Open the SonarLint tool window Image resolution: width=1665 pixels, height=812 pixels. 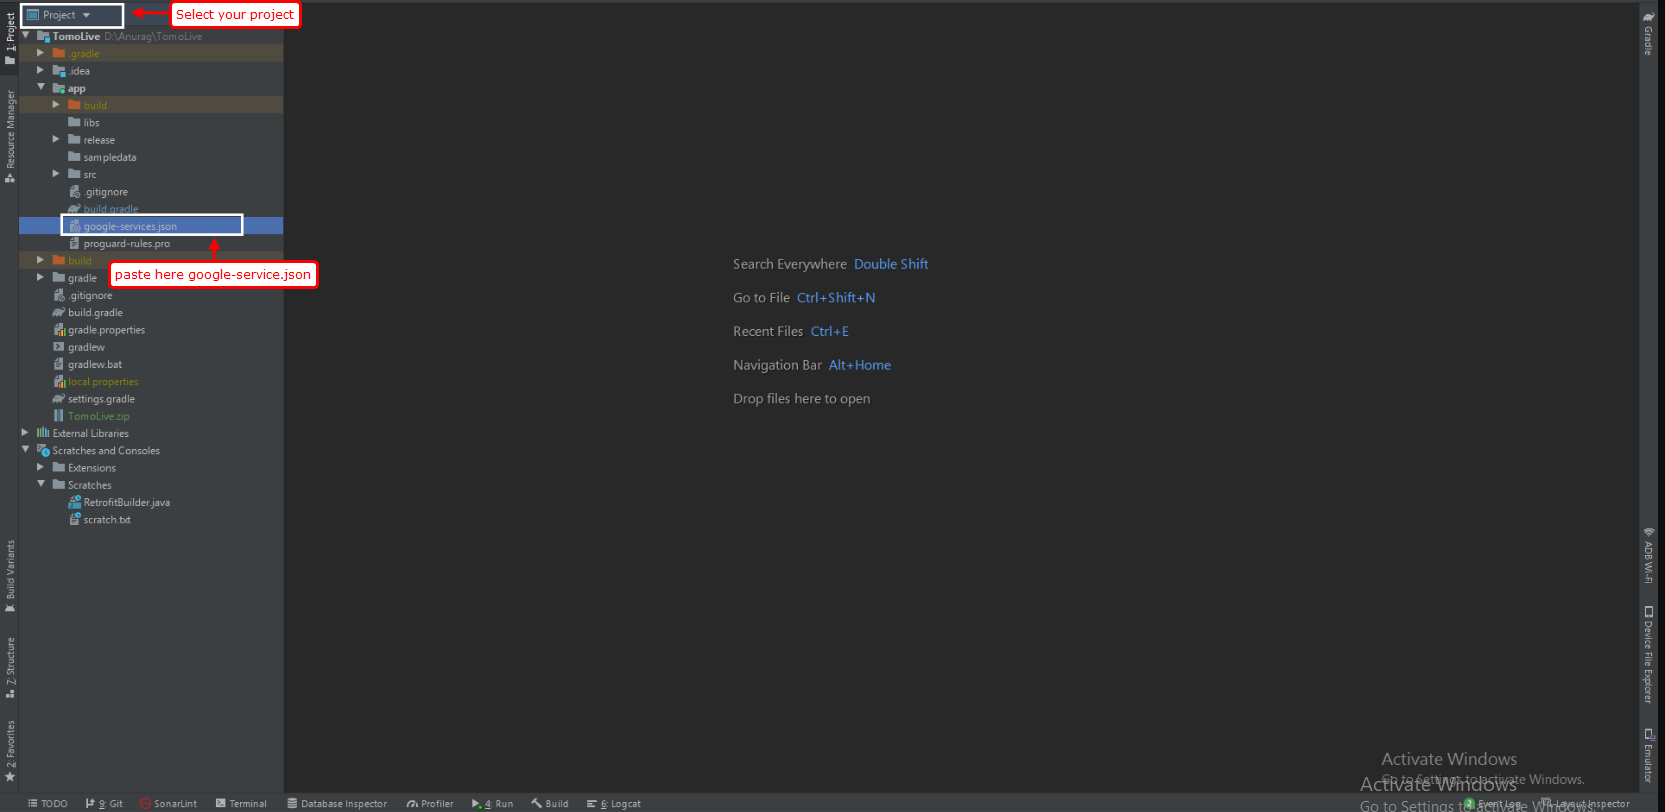pos(168,803)
